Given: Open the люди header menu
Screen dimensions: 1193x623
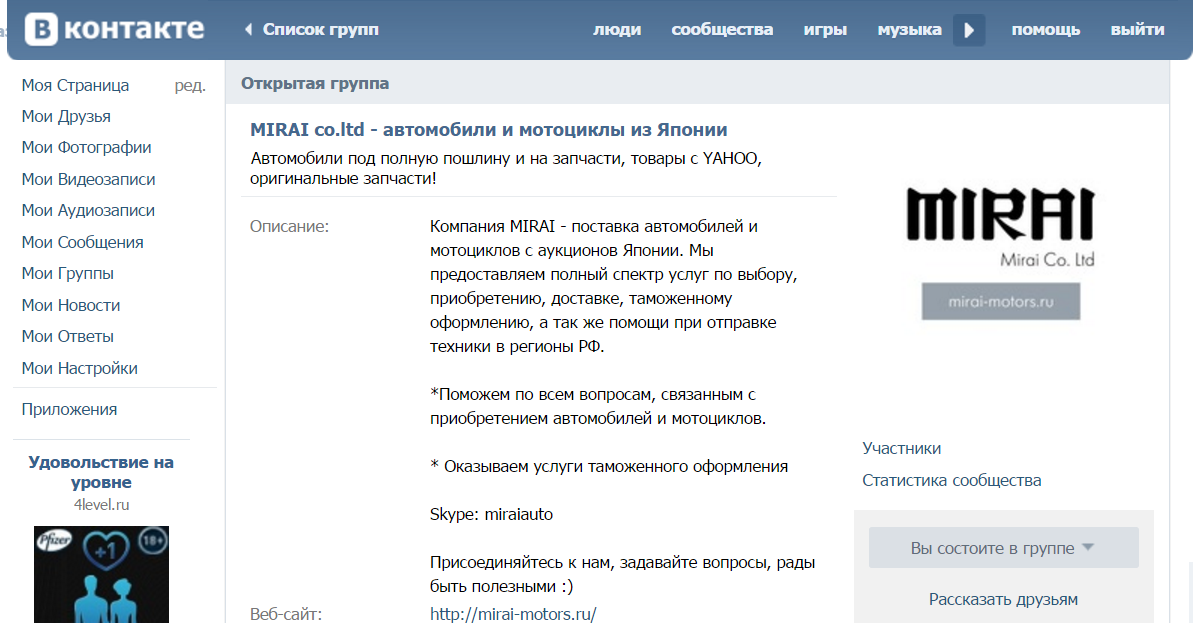Looking at the screenshot, I should point(617,30).
